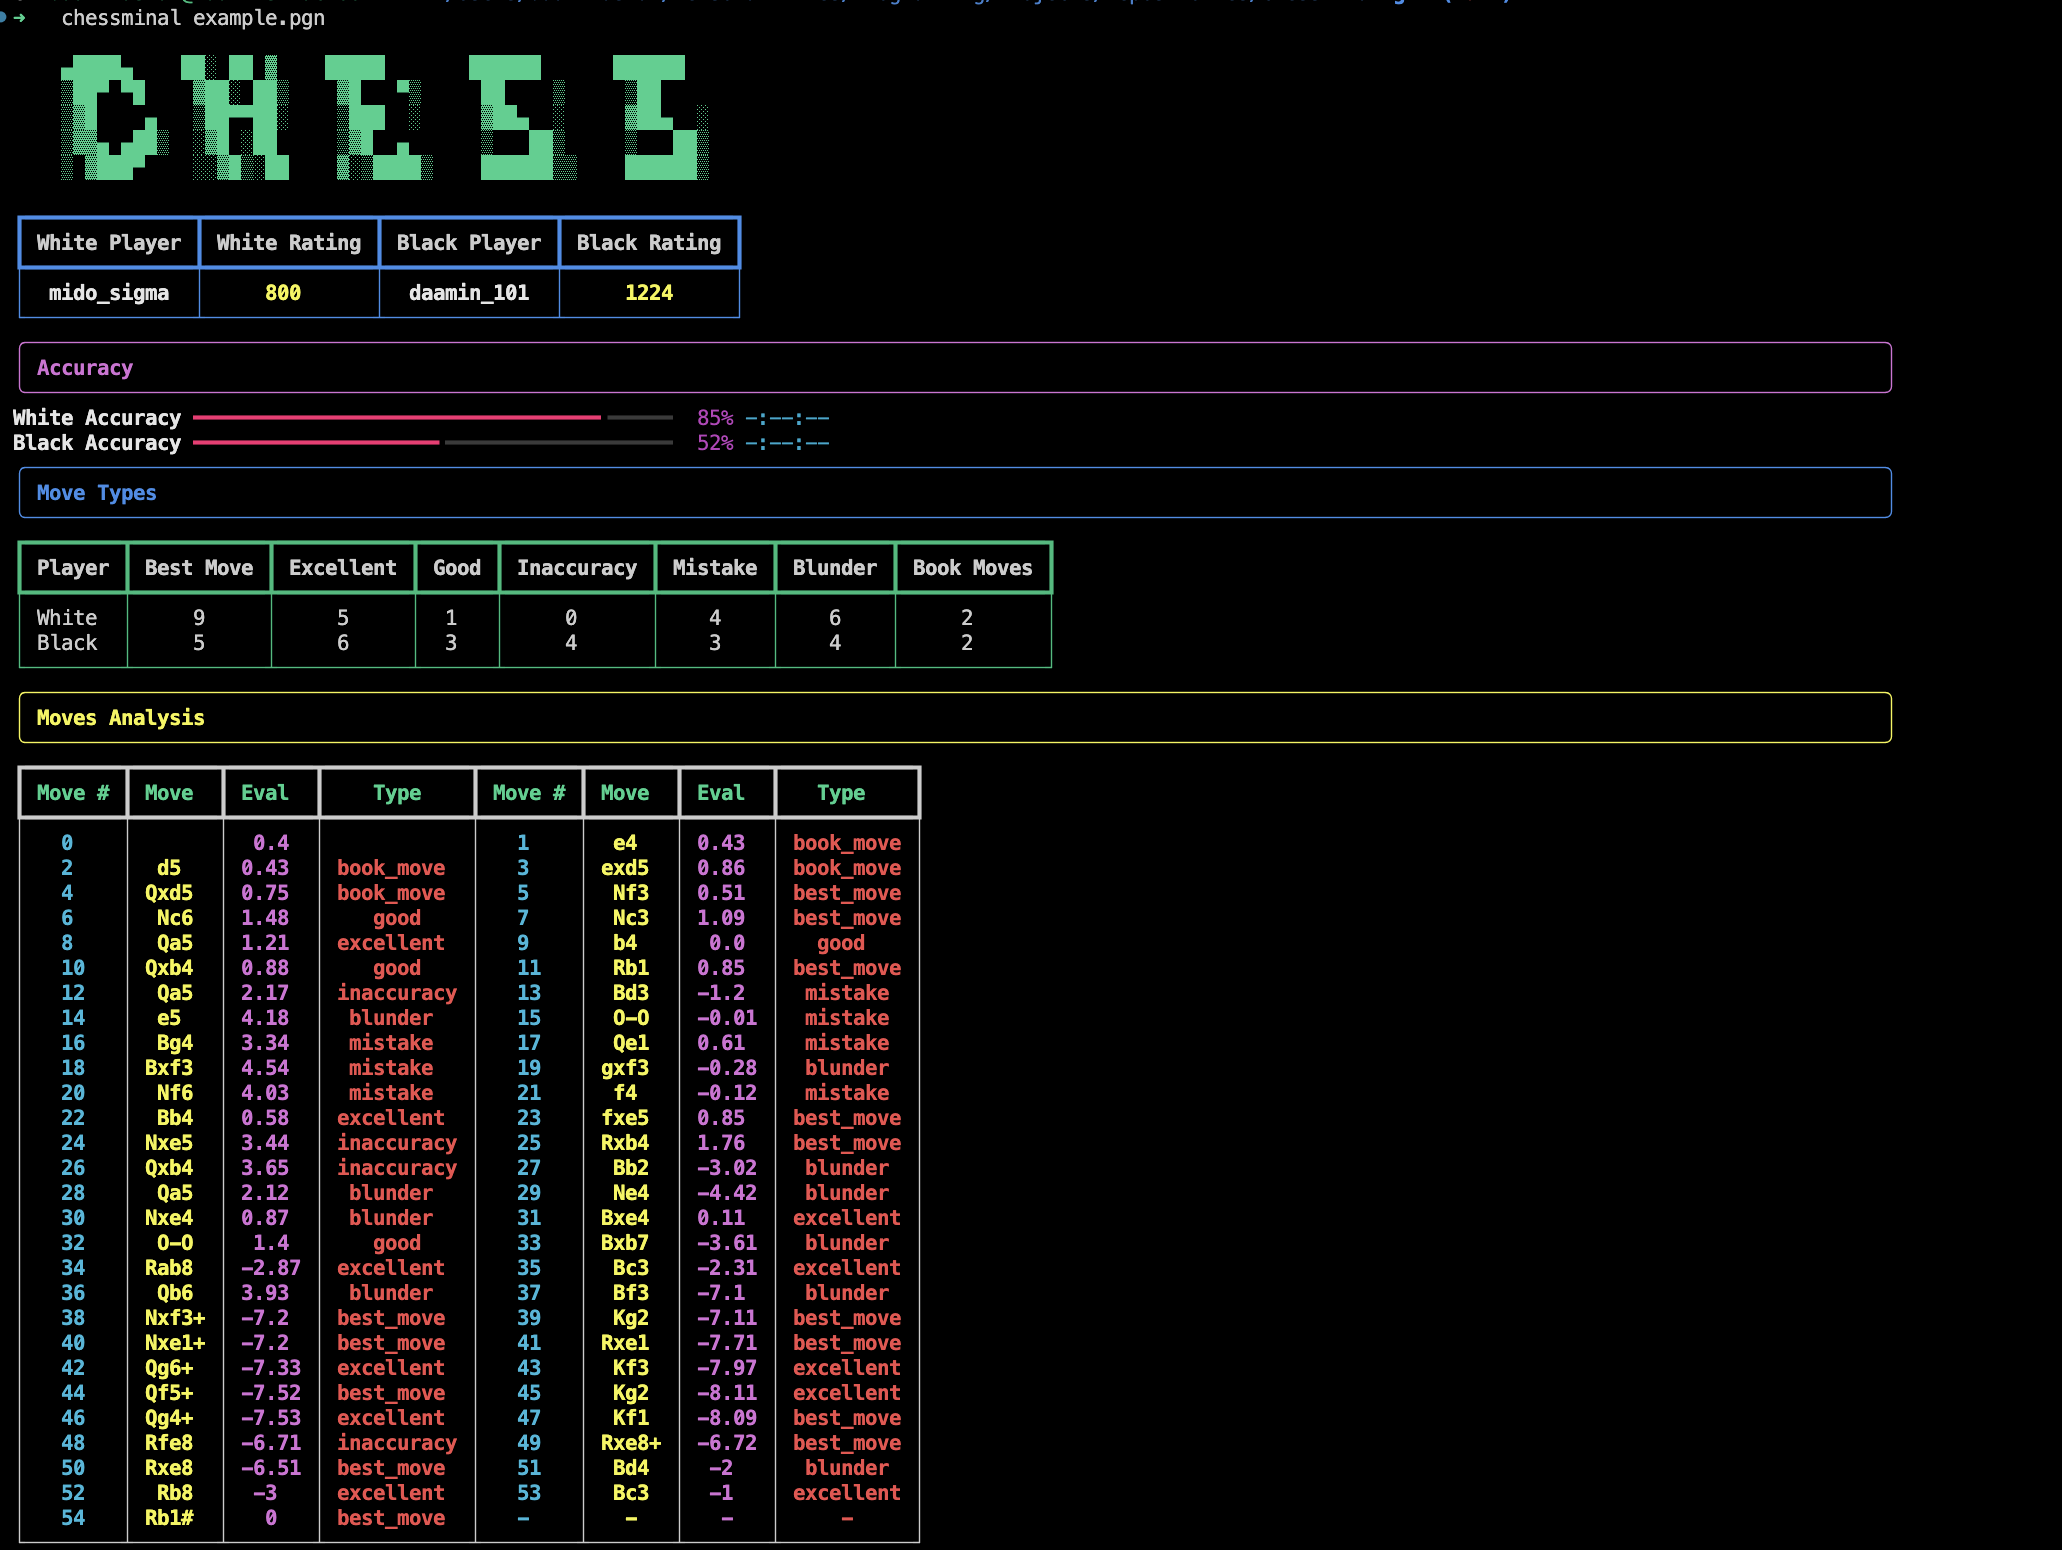Image resolution: width=2062 pixels, height=1550 pixels.
Task: Select the mido_sigma player name
Action: [109, 293]
